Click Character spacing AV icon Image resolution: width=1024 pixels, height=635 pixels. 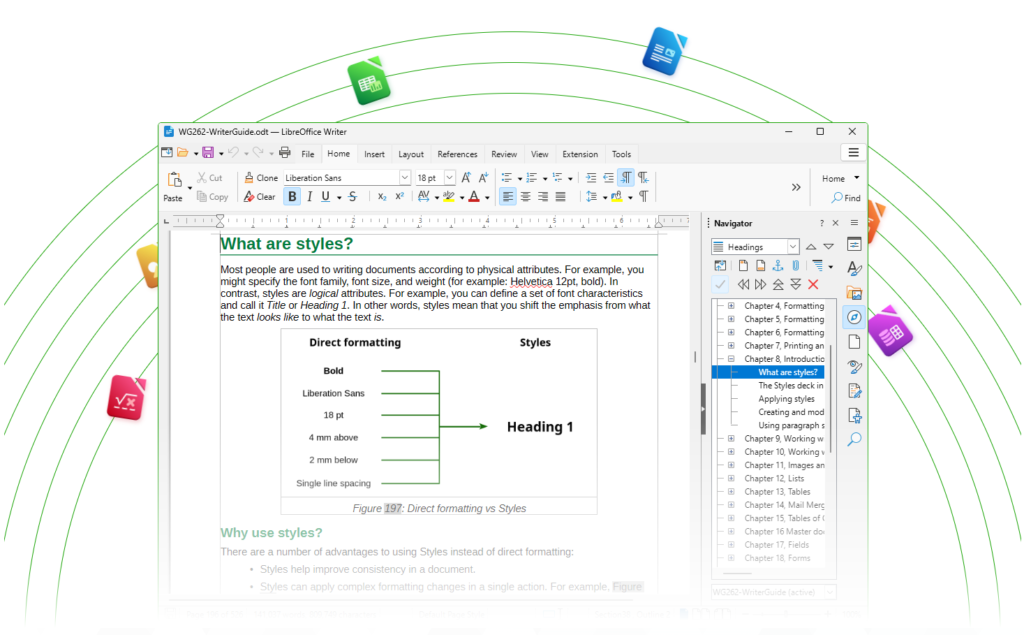tap(423, 197)
